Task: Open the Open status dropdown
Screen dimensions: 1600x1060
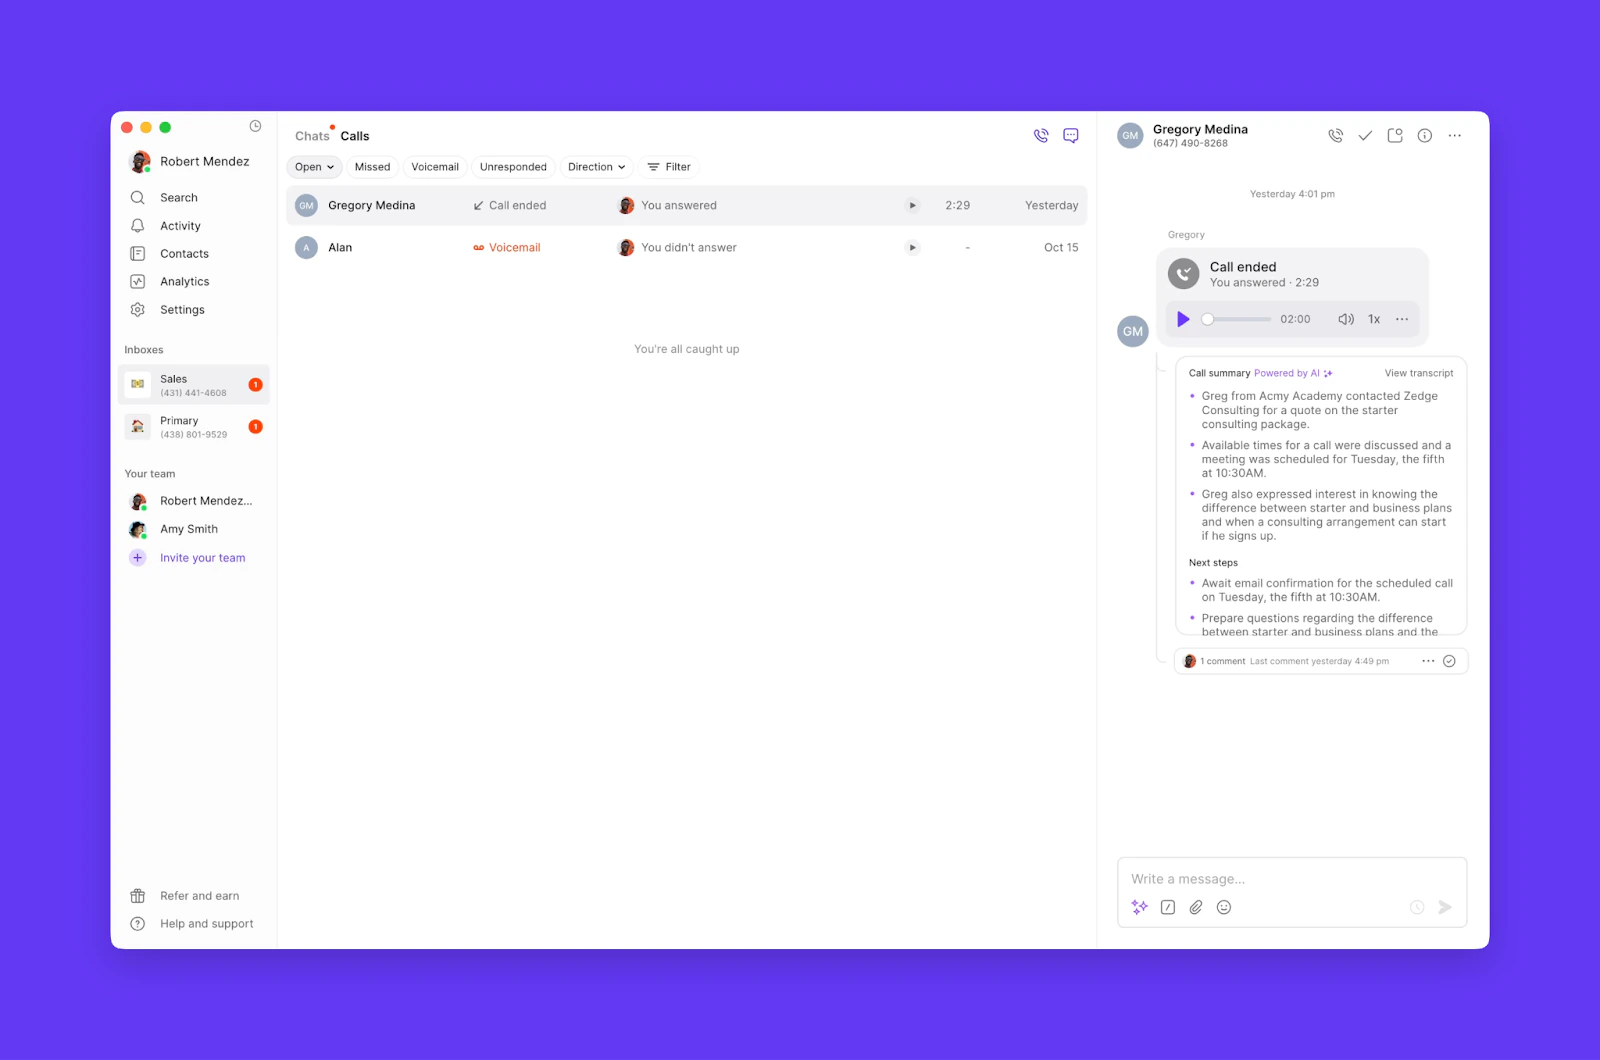Action: (x=314, y=167)
